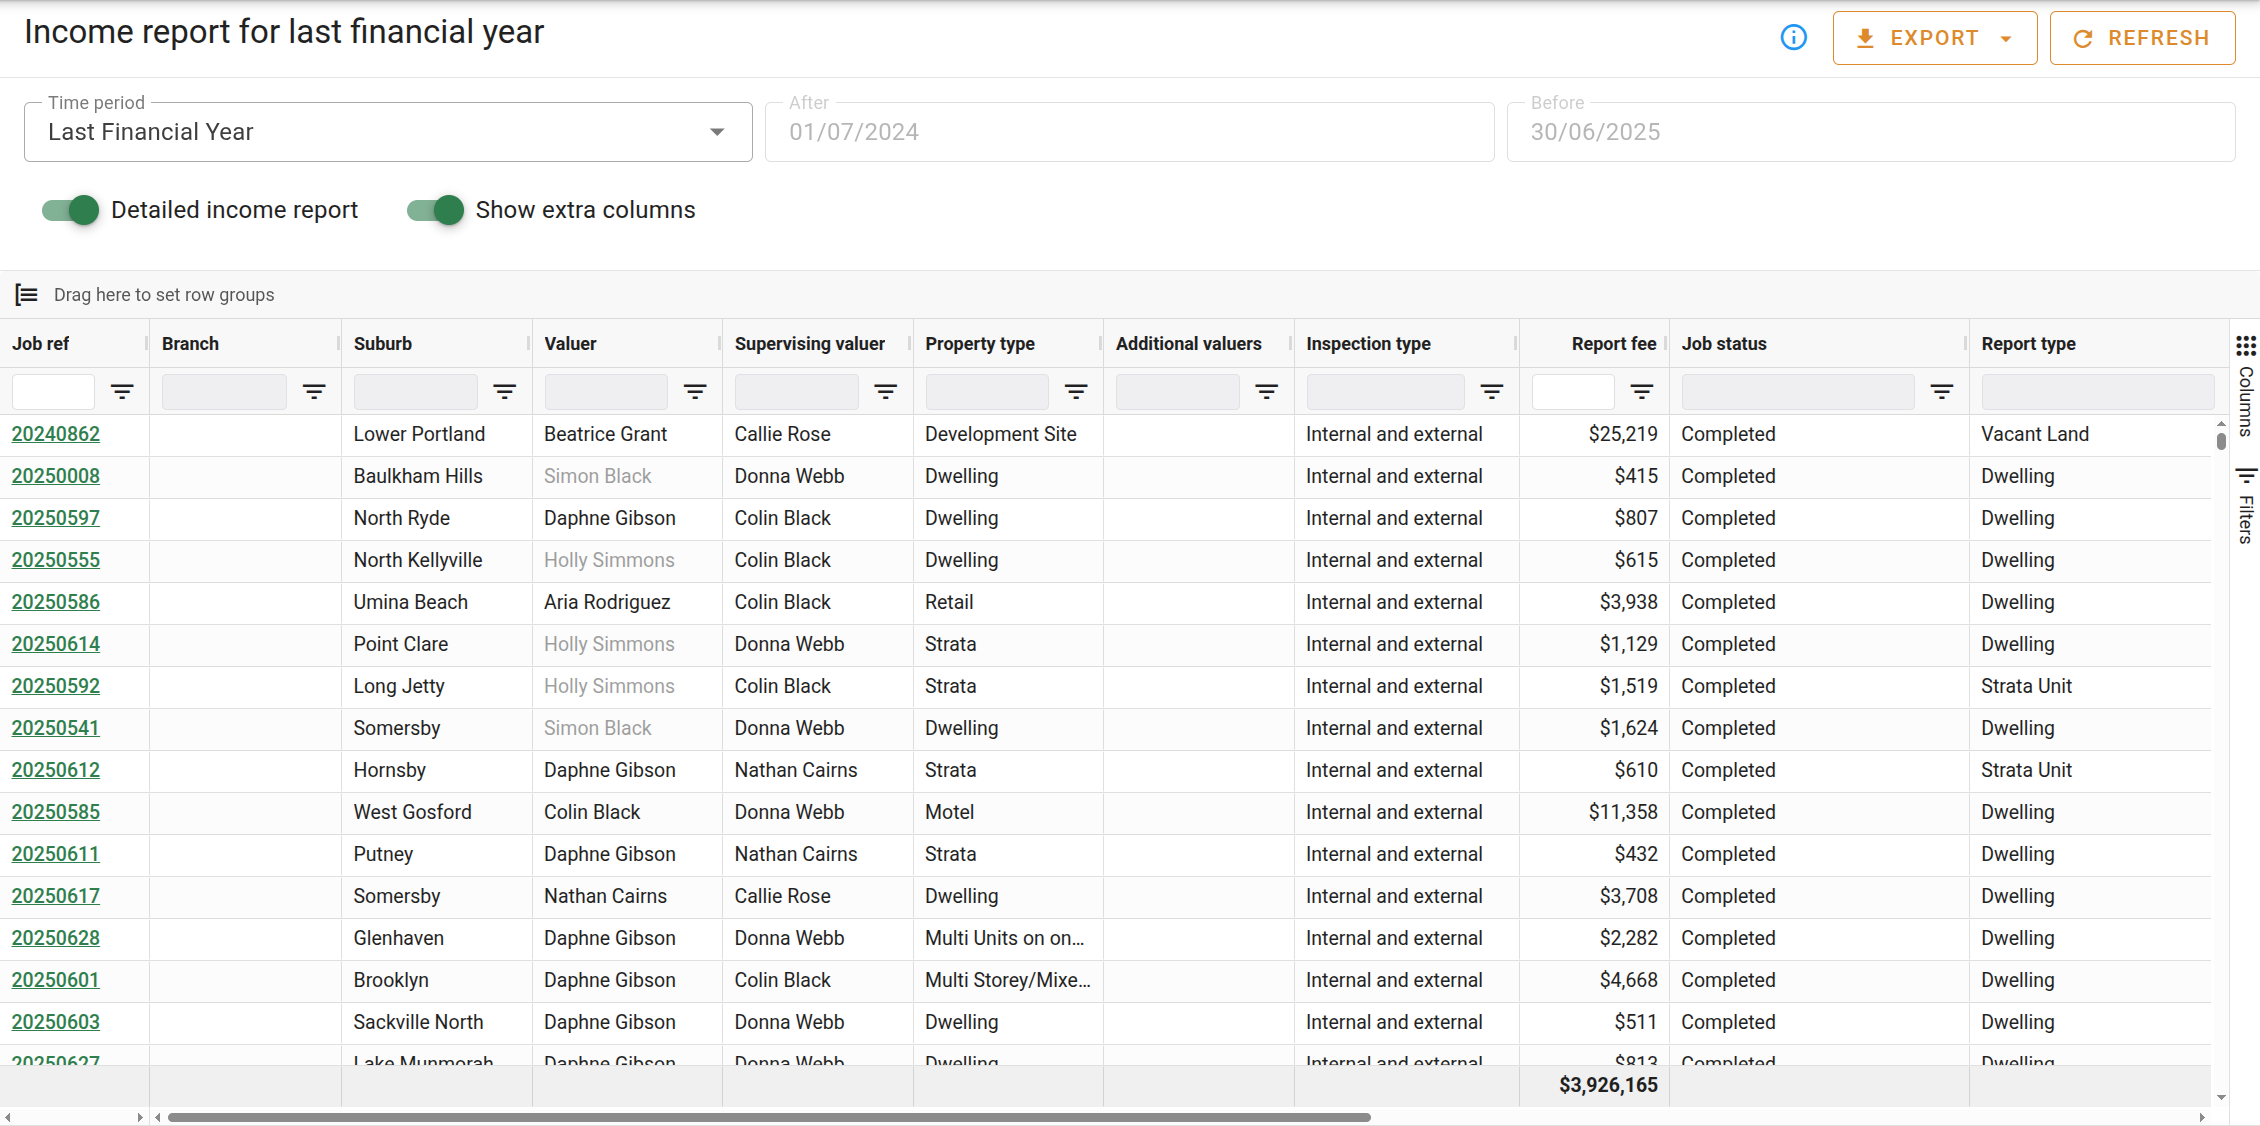The width and height of the screenshot is (2260, 1126).
Task: Open filter menu for Report fee column
Action: 1642,392
